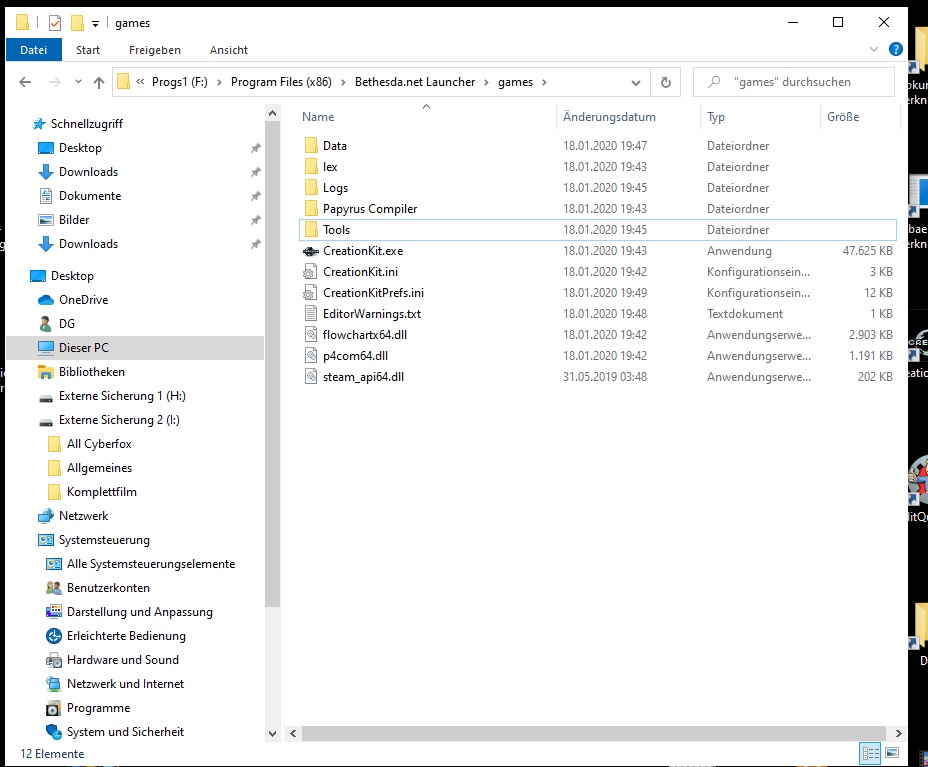Open address bar history dropdown arrow

tap(635, 82)
